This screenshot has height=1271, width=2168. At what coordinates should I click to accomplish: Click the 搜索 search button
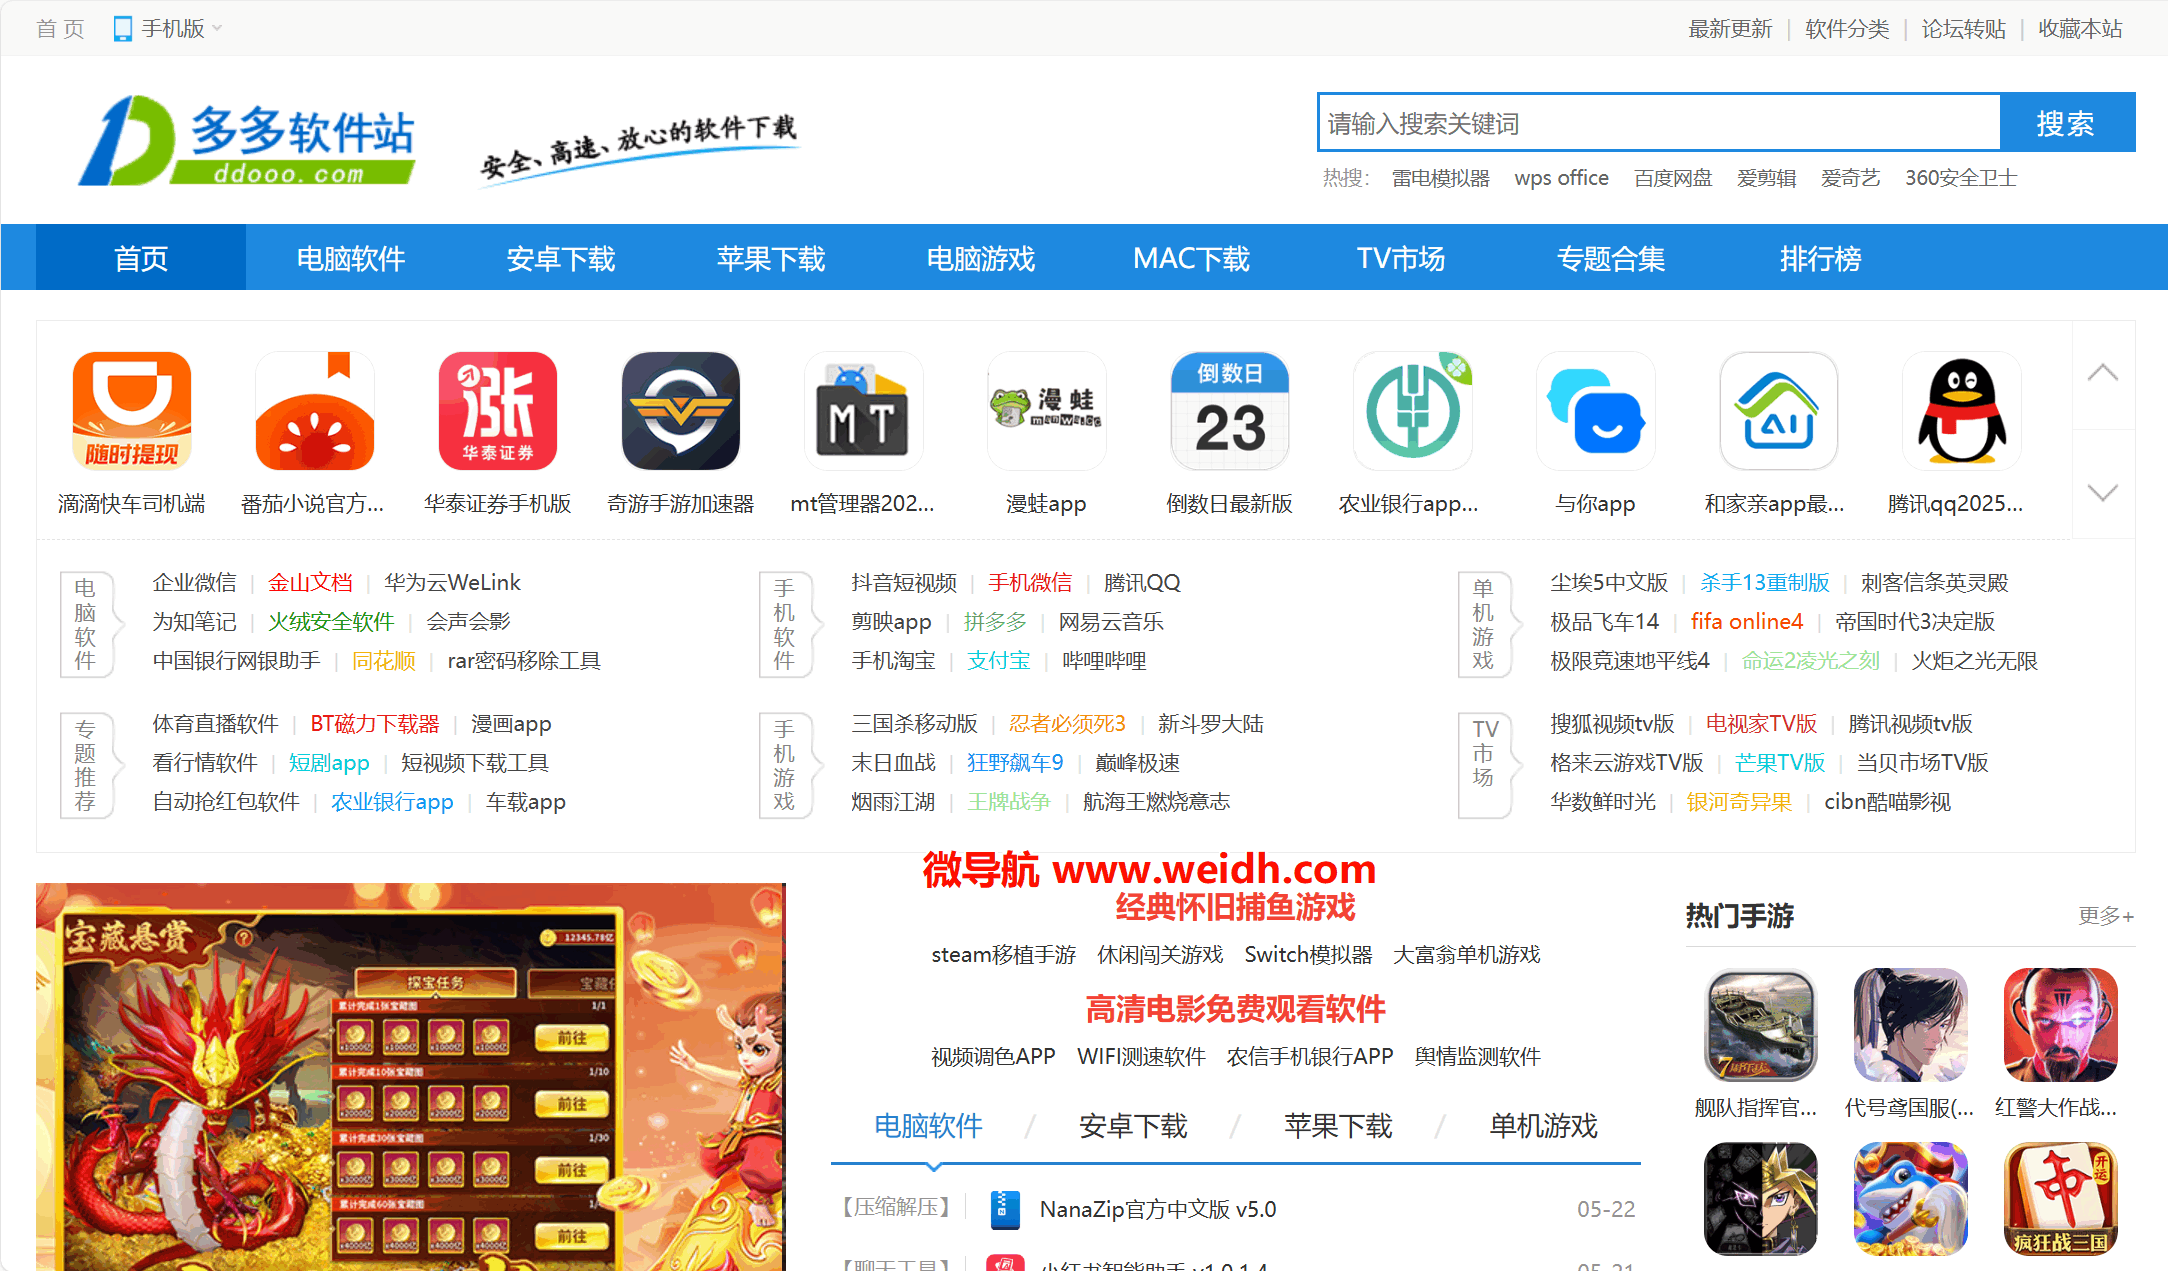point(2066,123)
